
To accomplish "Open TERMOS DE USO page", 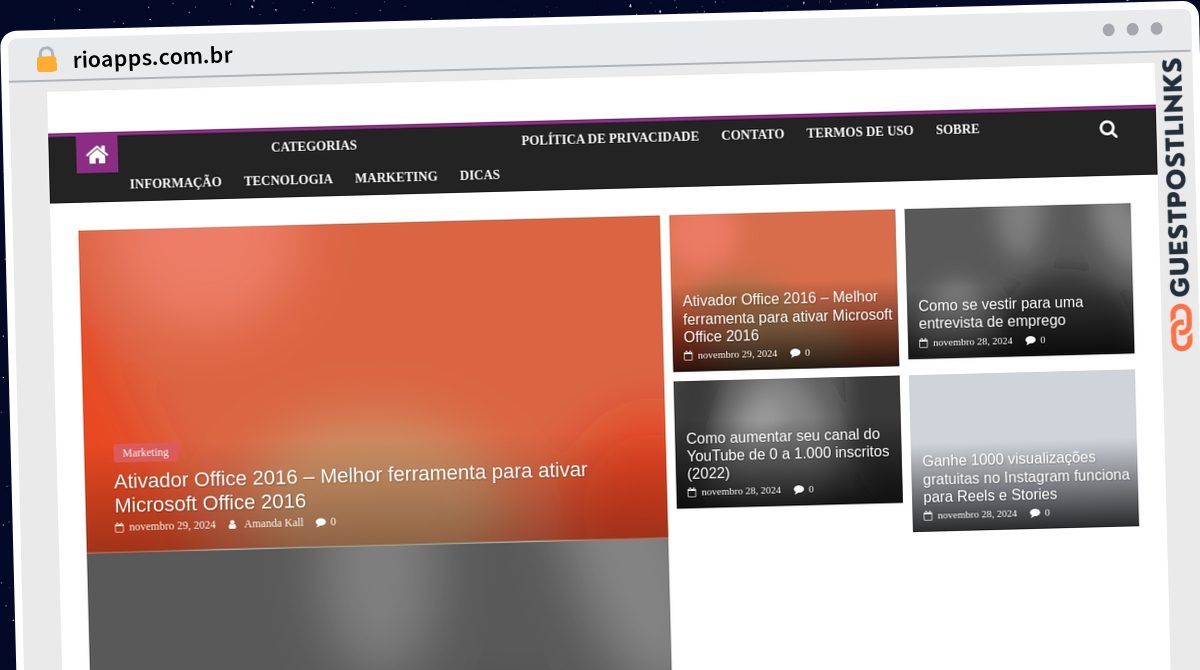I will tap(860, 131).
